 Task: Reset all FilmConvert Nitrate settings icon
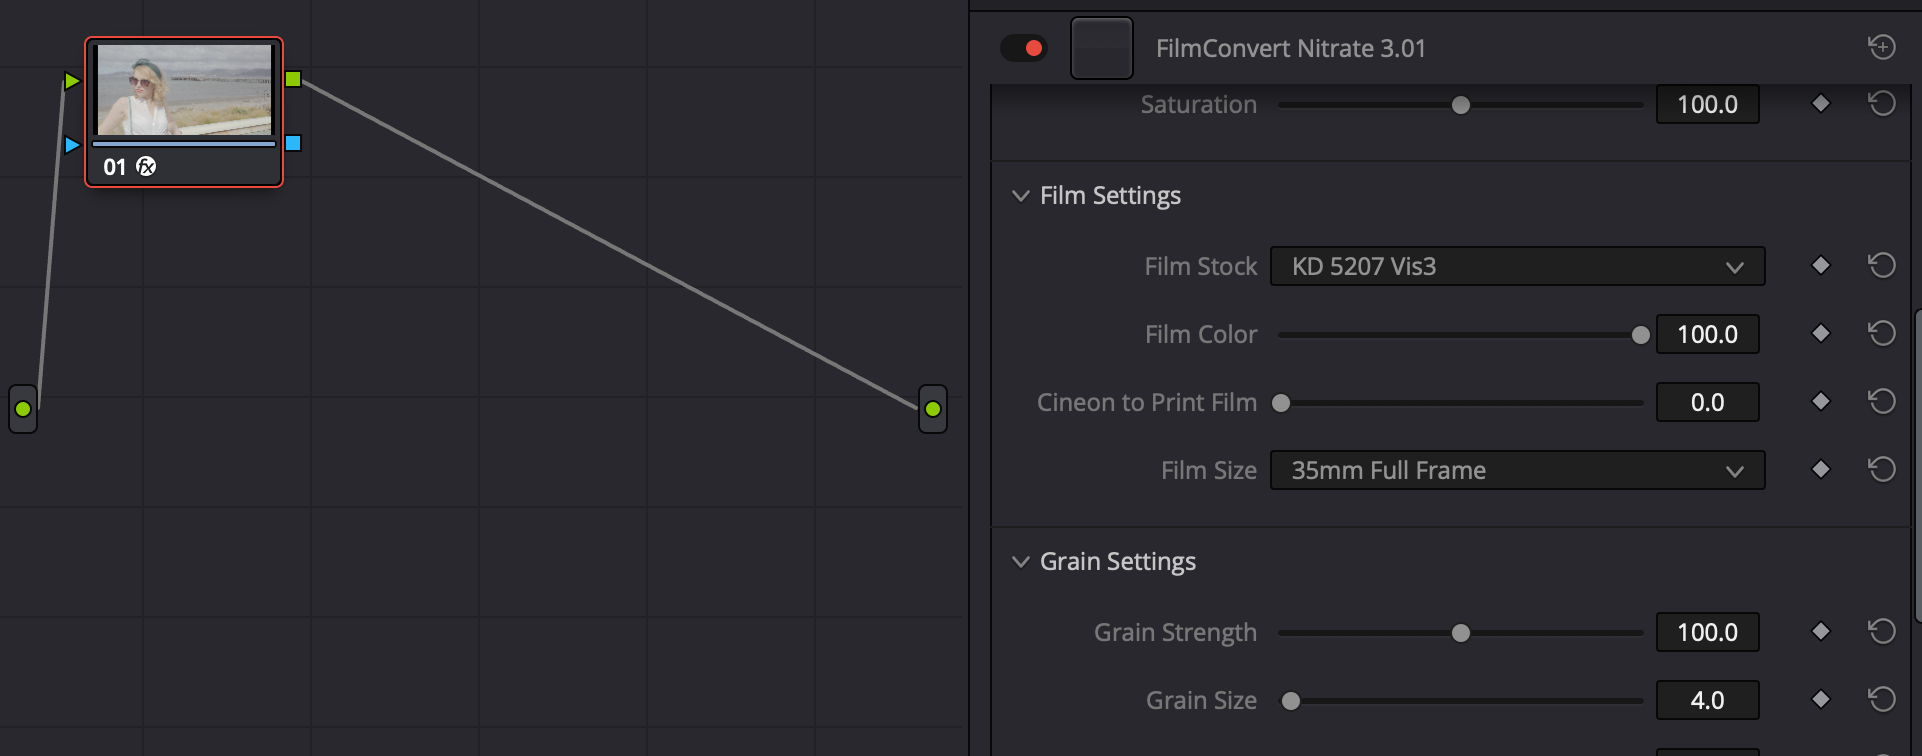click(x=1881, y=47)
